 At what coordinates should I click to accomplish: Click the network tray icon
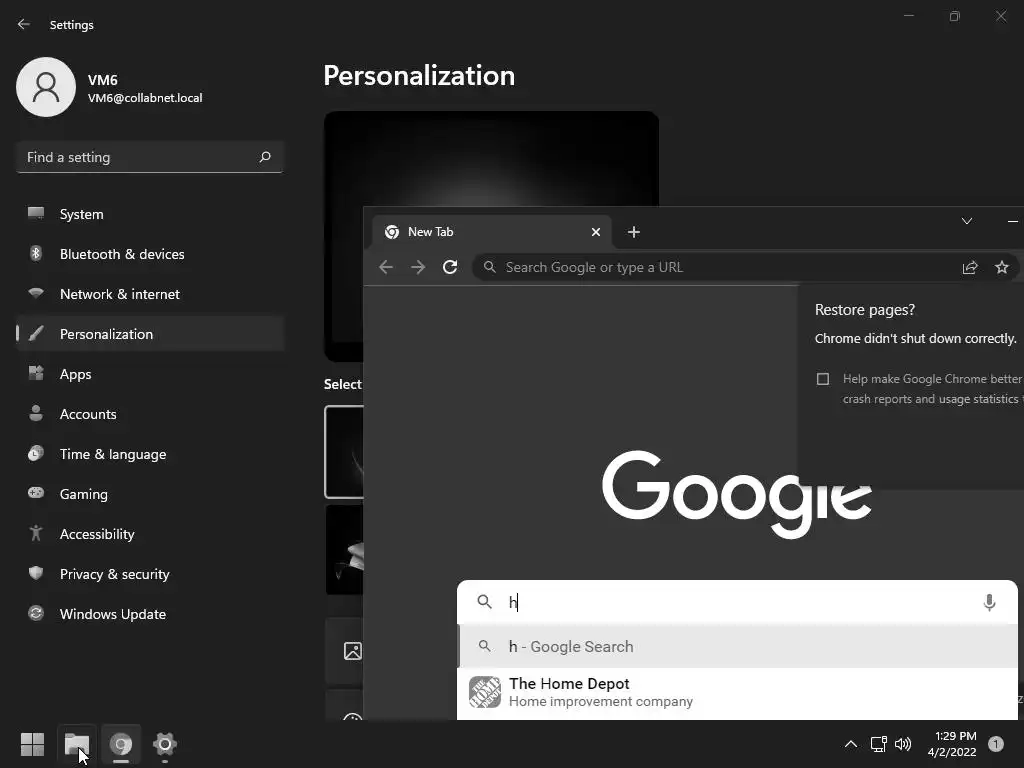878,744
